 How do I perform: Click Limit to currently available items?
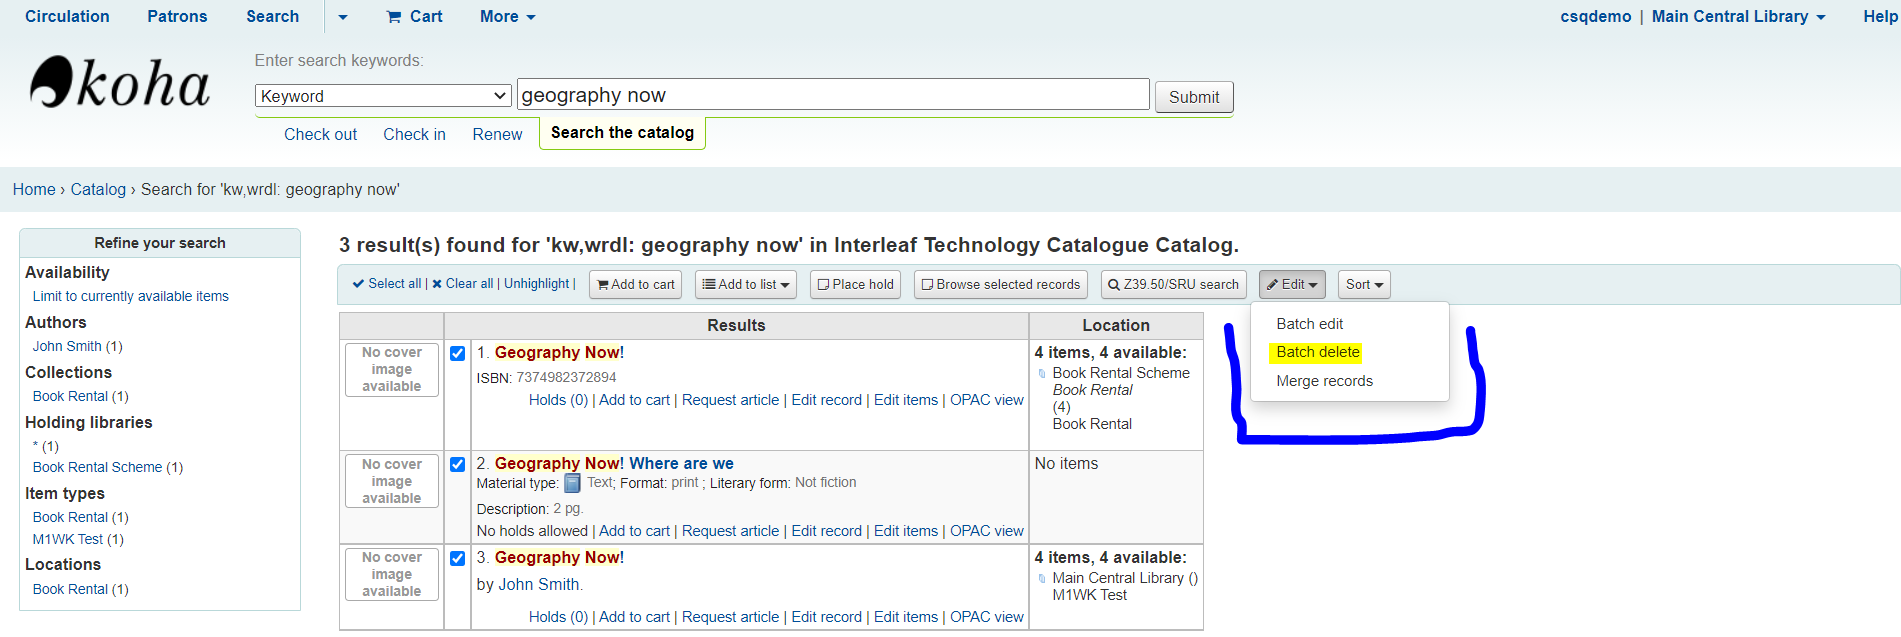coord(131,296)
